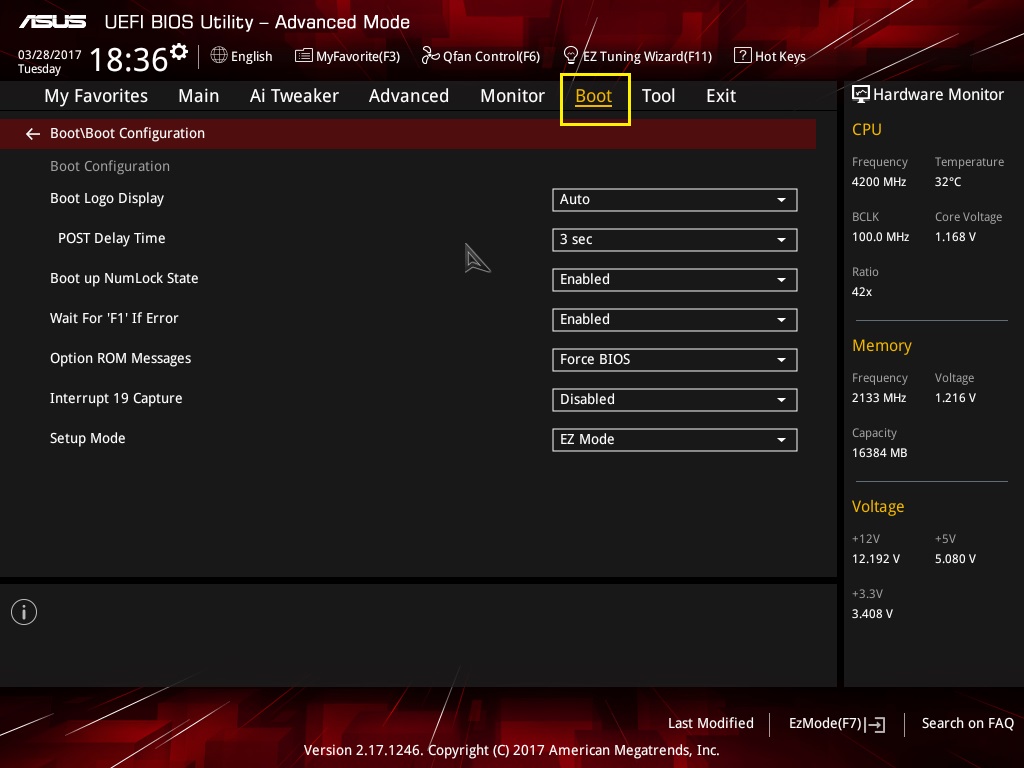The width and height of the screenshot is (1024, 768).
Task: Select the Boot tab
Action: pos(594,96)
